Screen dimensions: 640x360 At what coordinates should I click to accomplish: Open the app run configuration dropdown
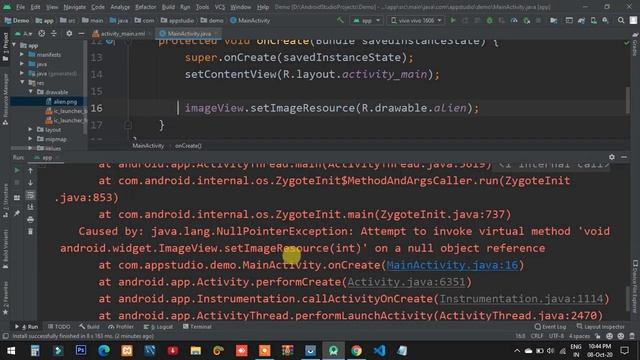point(366,20)
